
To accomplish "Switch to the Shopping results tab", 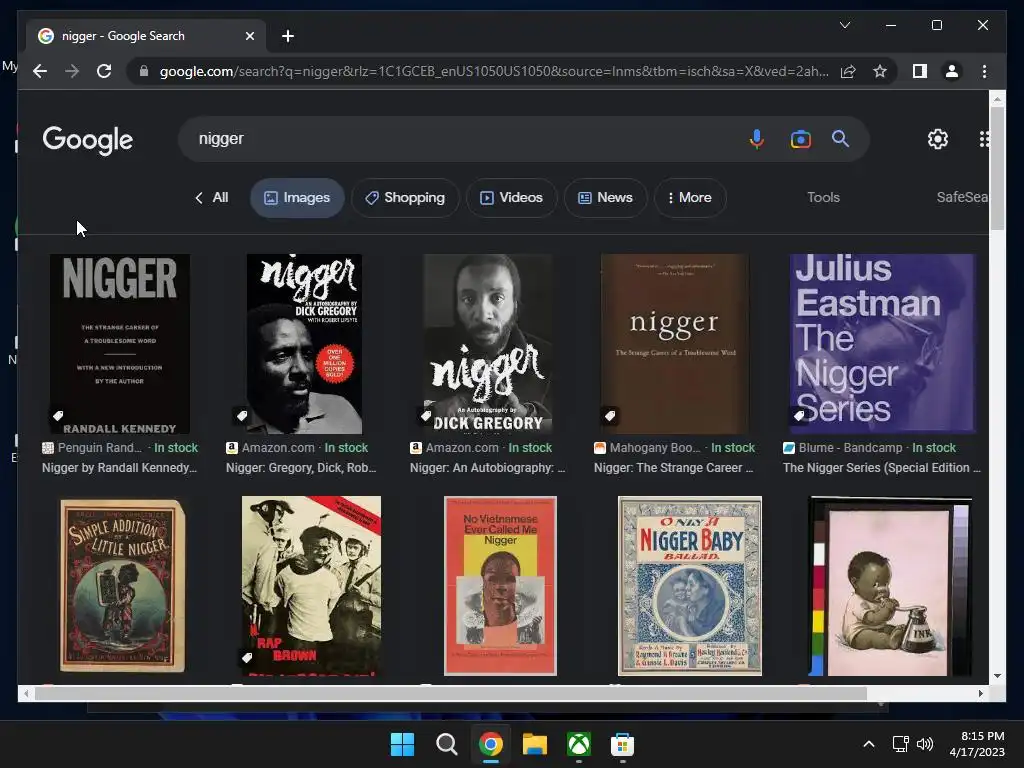I will (405, 197).
